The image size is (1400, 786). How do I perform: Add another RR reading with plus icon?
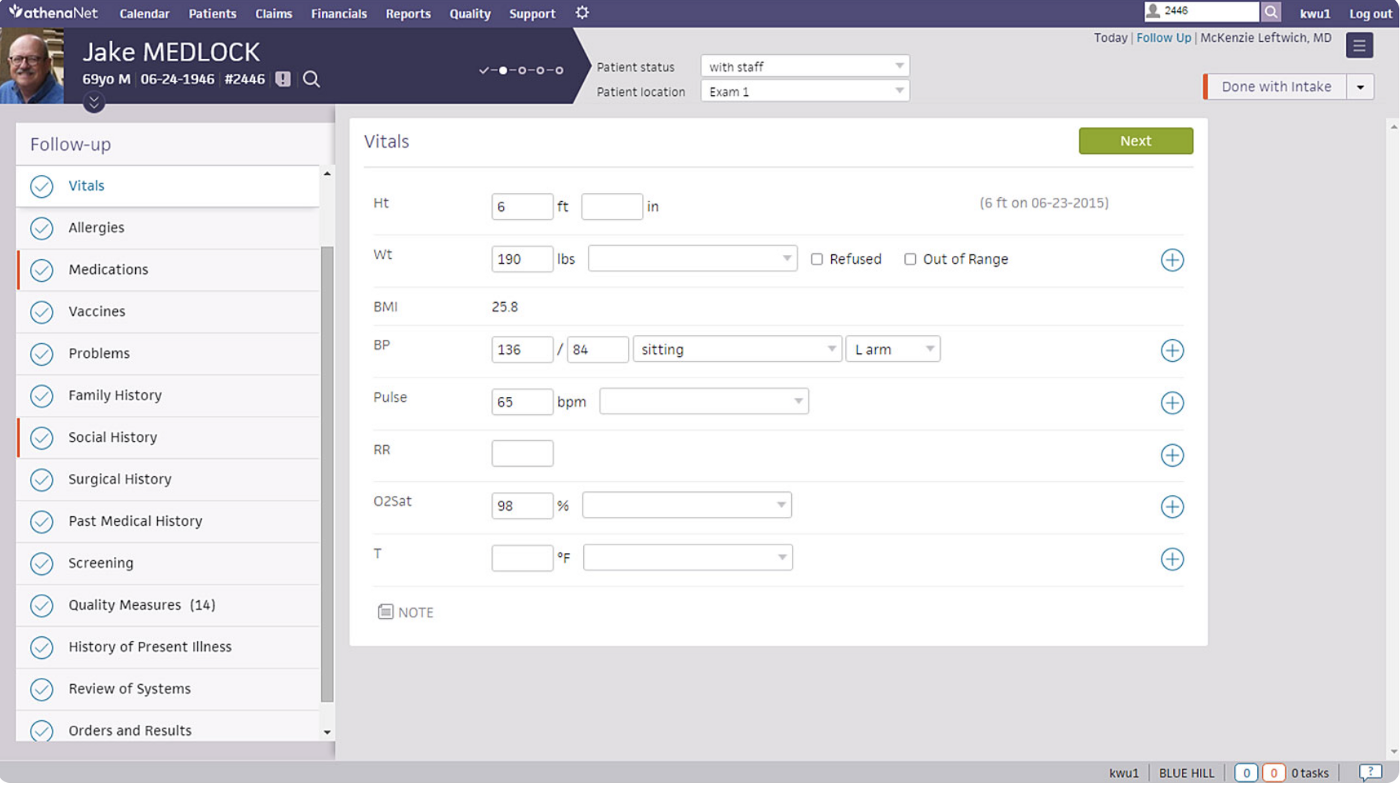[1172, 455]
